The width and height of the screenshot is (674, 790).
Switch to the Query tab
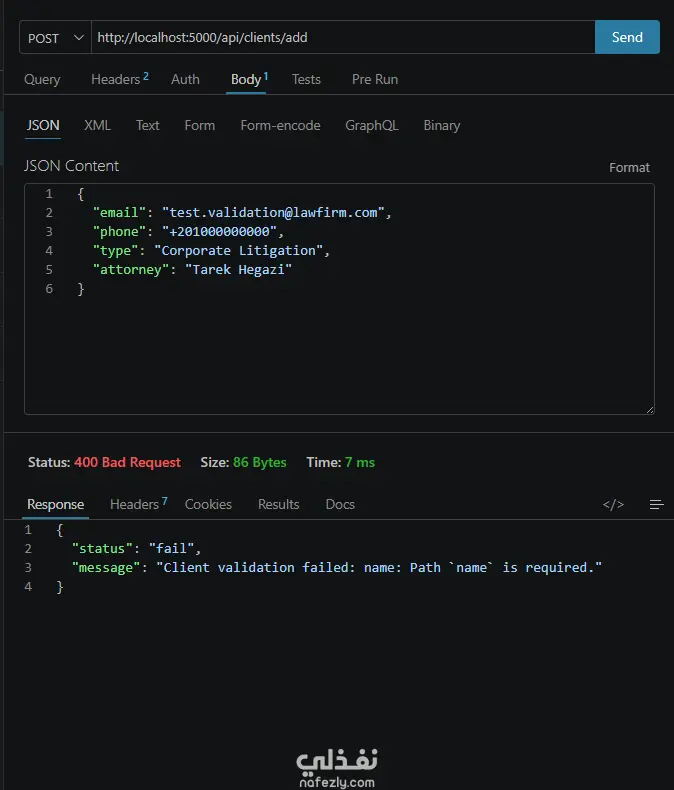42,80
